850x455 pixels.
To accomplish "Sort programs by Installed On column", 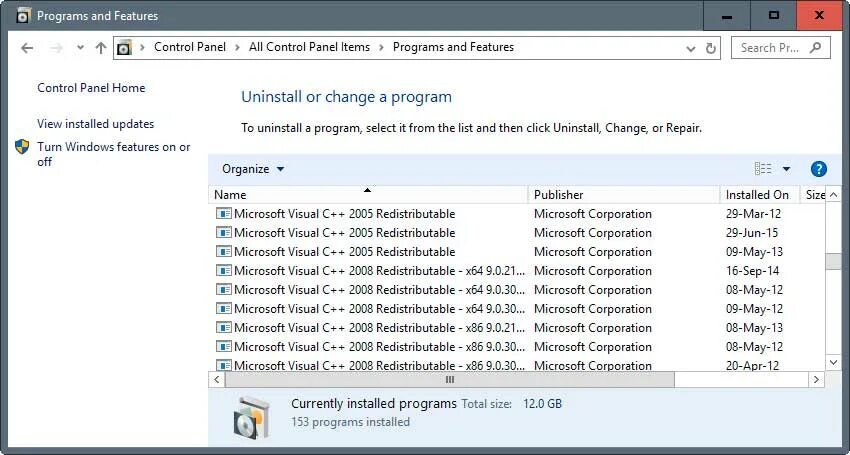I will coord(757,194).
